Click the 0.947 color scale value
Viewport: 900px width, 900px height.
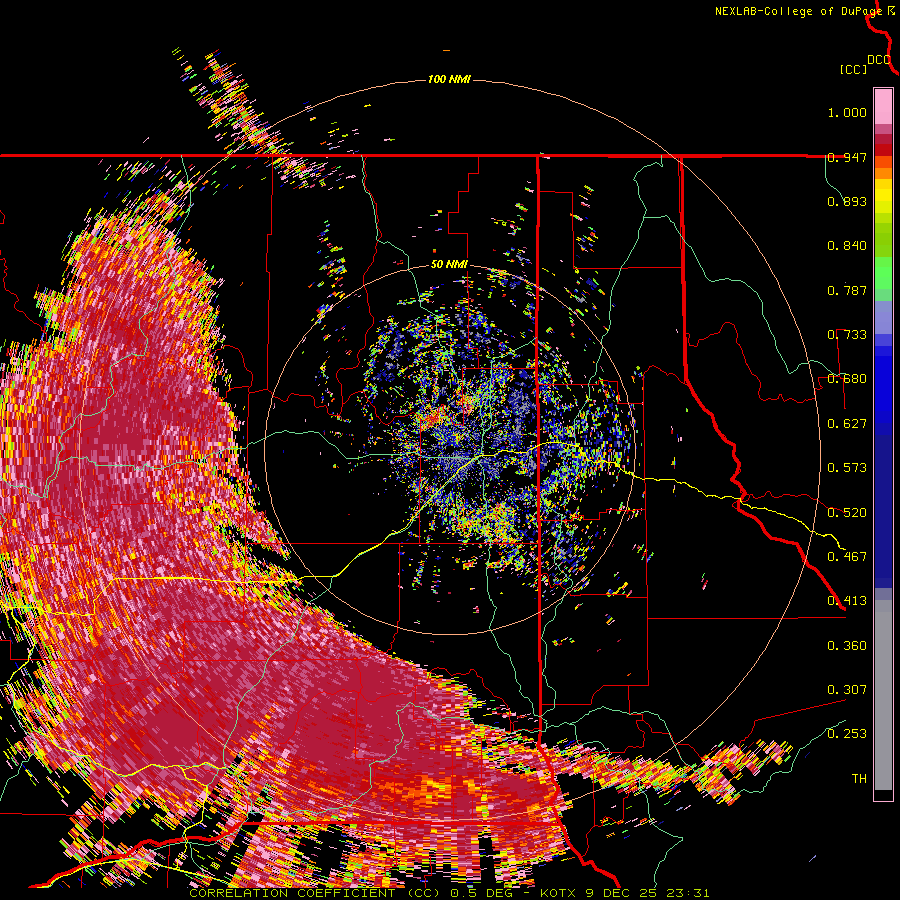pyautogui.click(x=847, y=157)
